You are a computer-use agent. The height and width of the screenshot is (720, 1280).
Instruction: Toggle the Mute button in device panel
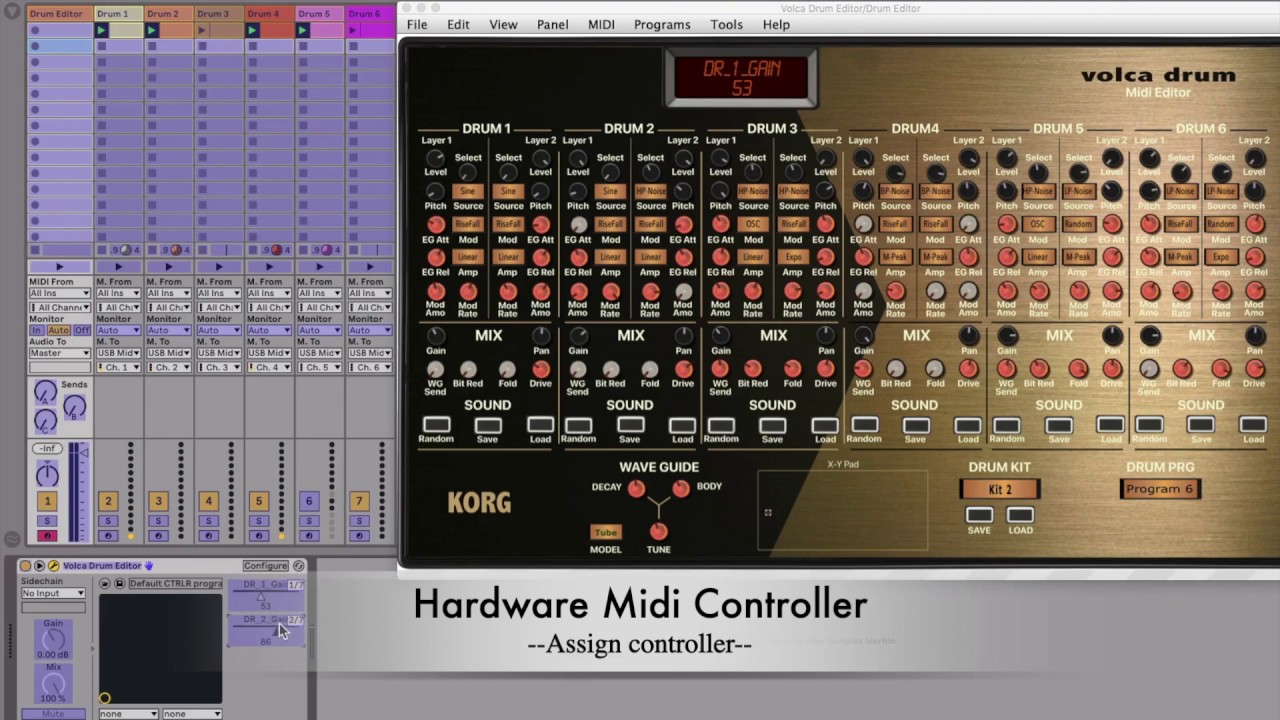coord(53,714)
